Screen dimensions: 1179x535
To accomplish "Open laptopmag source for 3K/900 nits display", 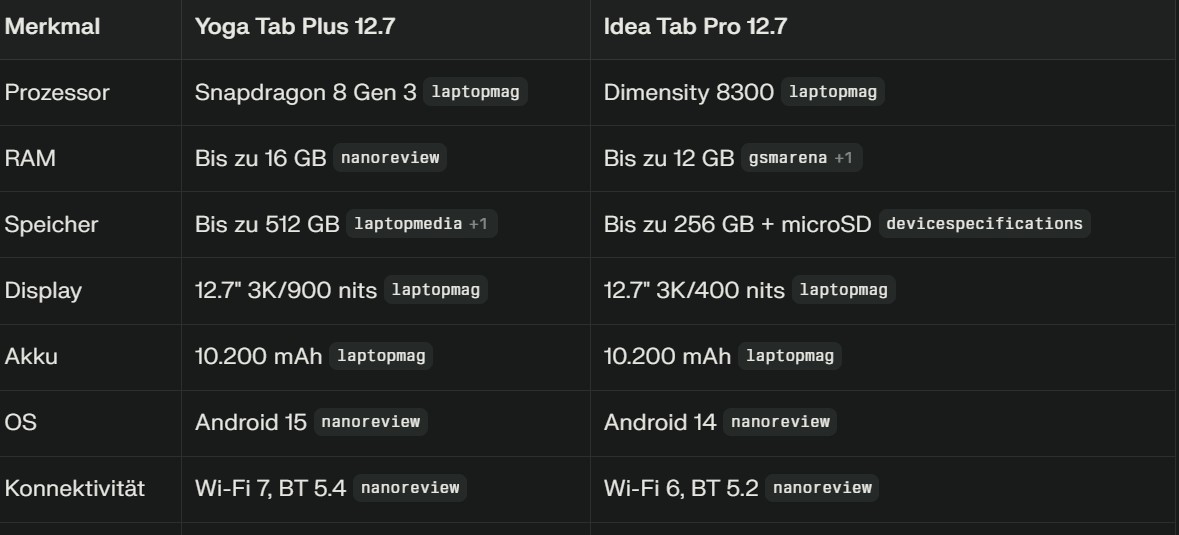I will point(436,290).
